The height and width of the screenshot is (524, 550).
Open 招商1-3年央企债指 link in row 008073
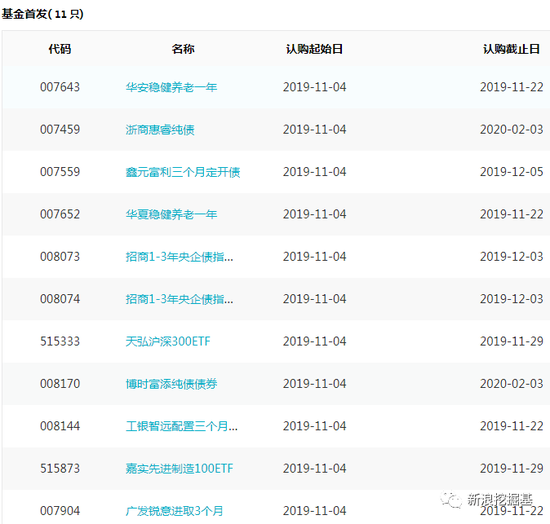pos(179,257)
